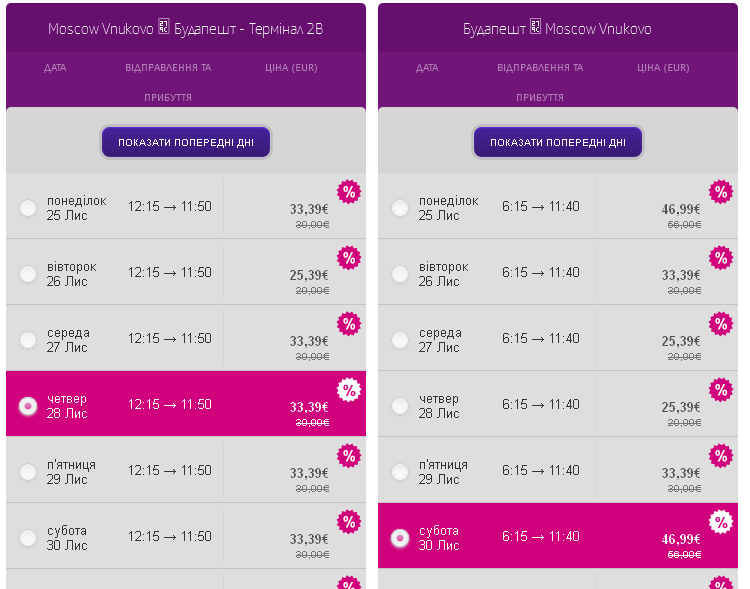The width and height of the screenshot is (750, 589).
Task: Show previous days for Budapest–Moscow return flights
Action: tap(558, 142)
